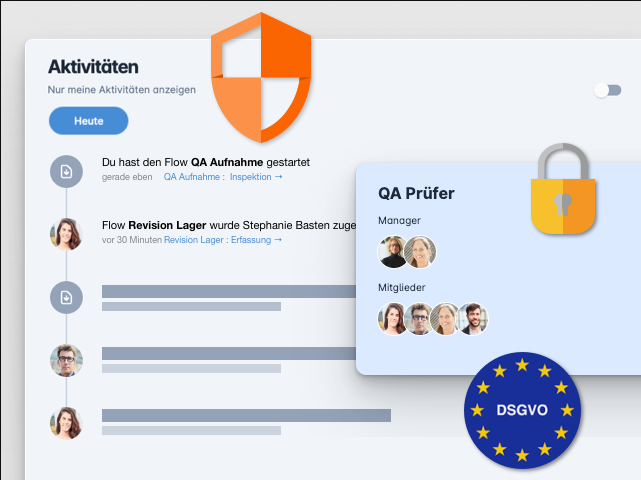Click the yellow padlock icon

coord(563,189)
